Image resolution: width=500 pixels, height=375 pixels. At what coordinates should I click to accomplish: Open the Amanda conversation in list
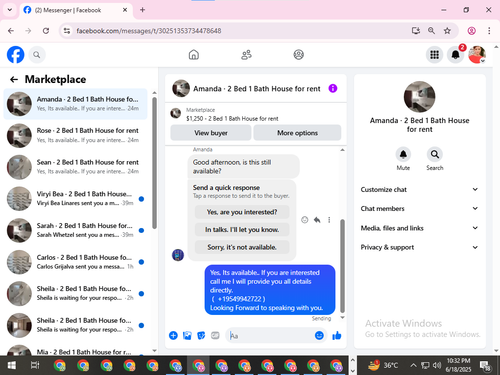[75, 104]
